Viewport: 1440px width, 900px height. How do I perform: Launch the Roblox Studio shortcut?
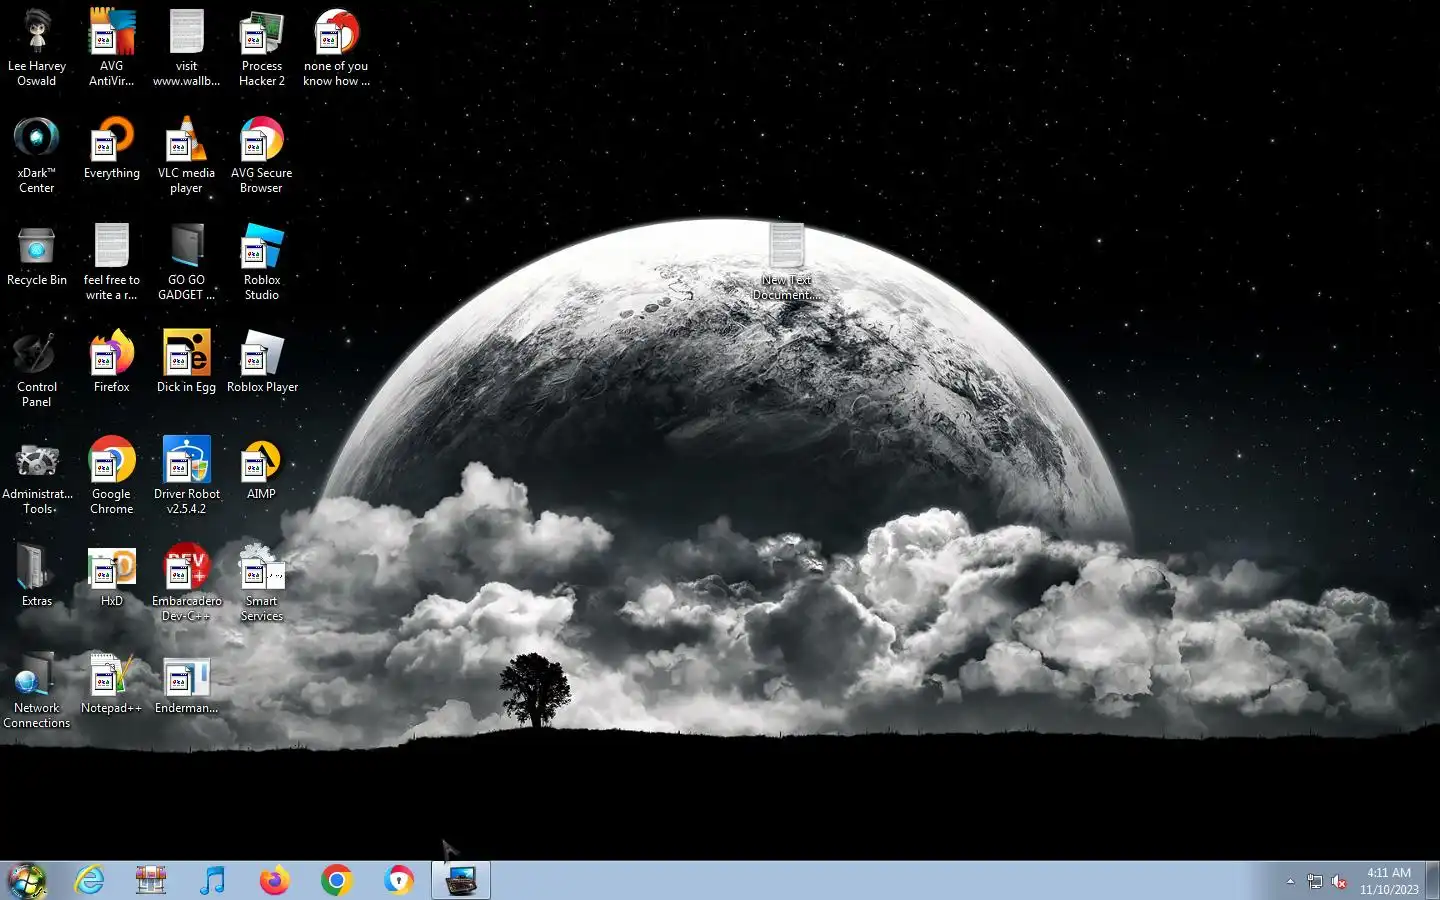coord(261,261)
